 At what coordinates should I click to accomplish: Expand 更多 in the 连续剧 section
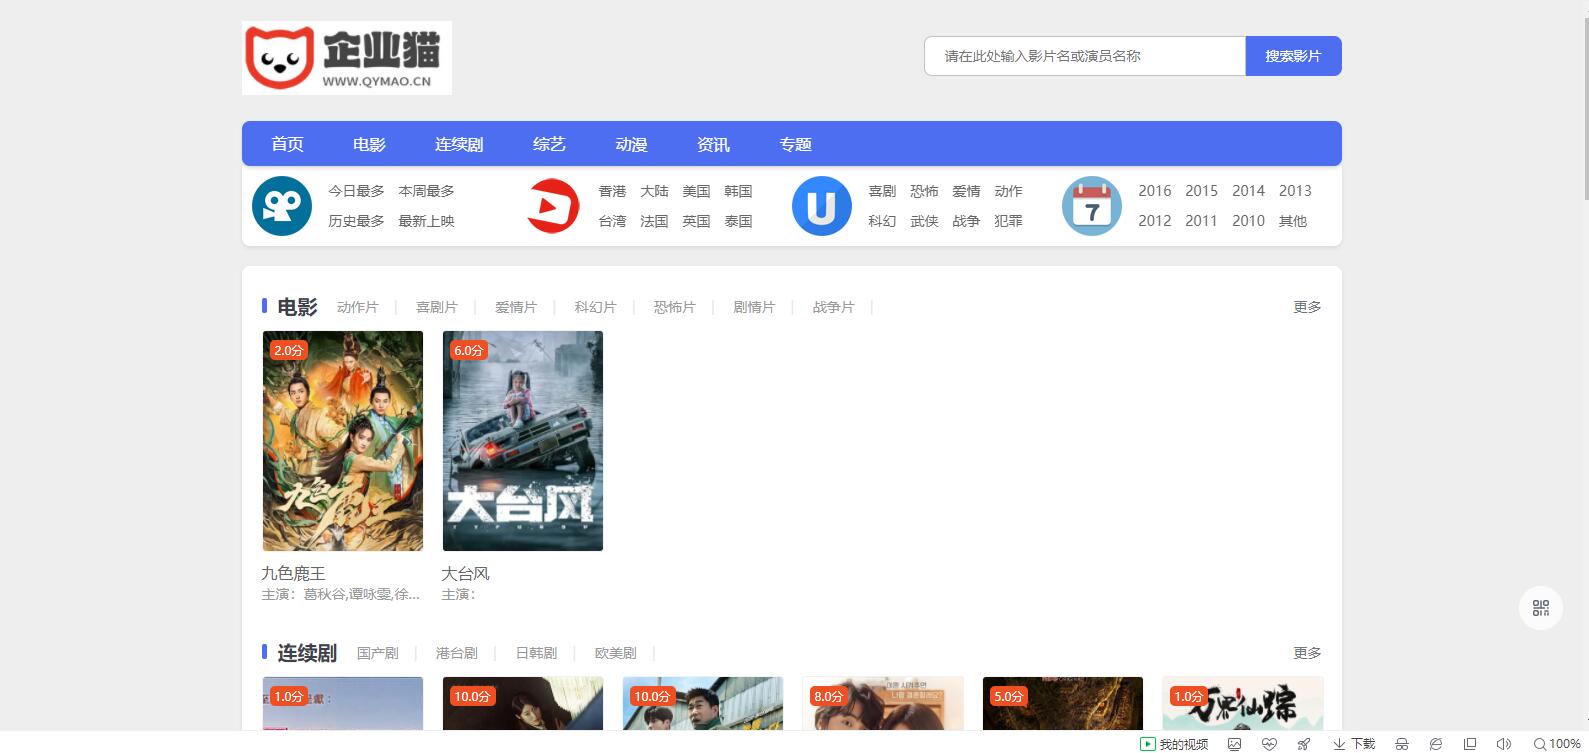pos(1306,653)
